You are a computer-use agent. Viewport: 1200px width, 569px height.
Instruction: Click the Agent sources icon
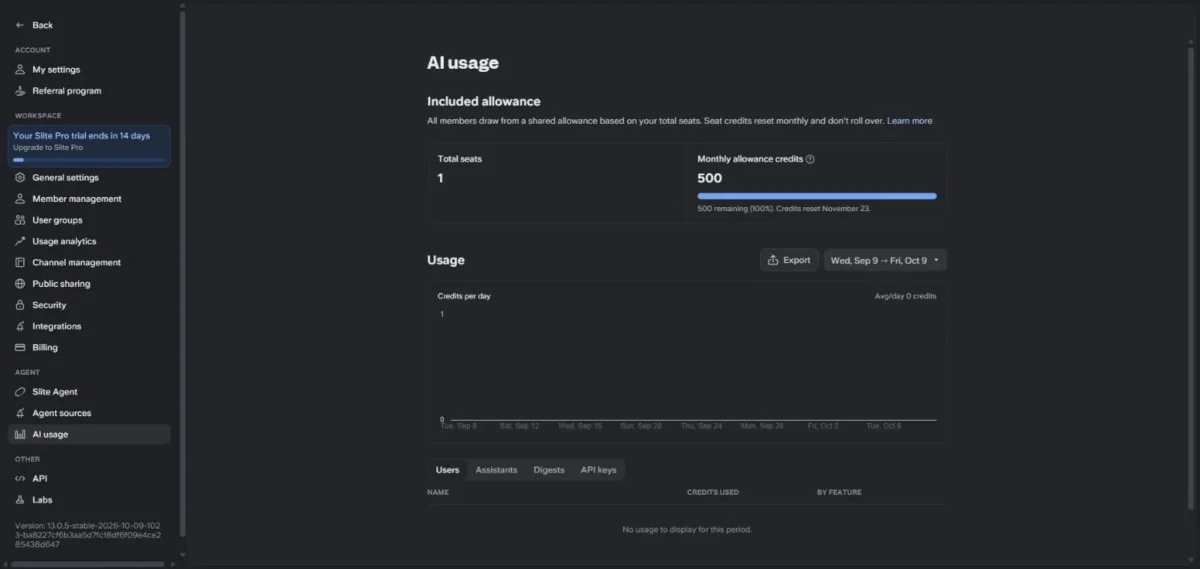[20, 413]
